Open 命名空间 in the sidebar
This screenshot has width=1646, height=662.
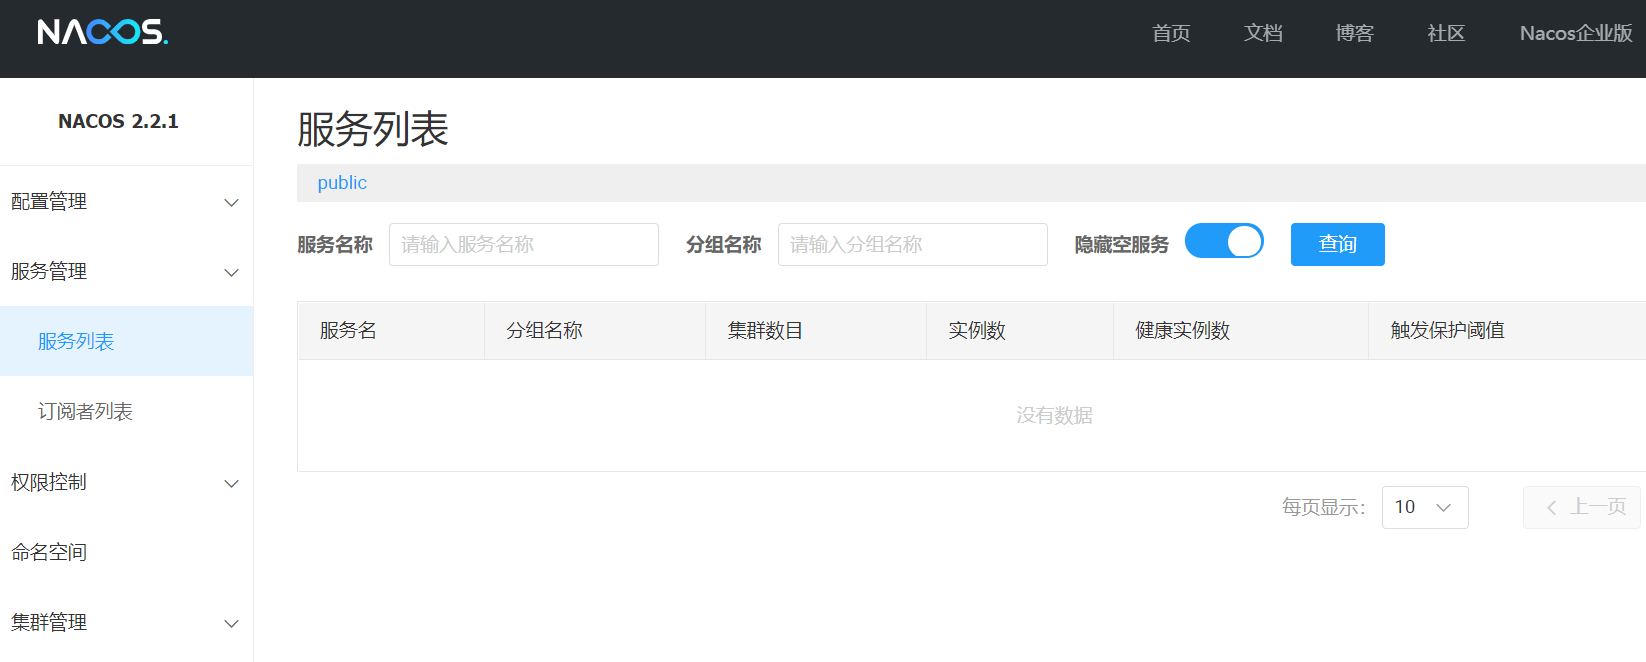tap(48, 553)
